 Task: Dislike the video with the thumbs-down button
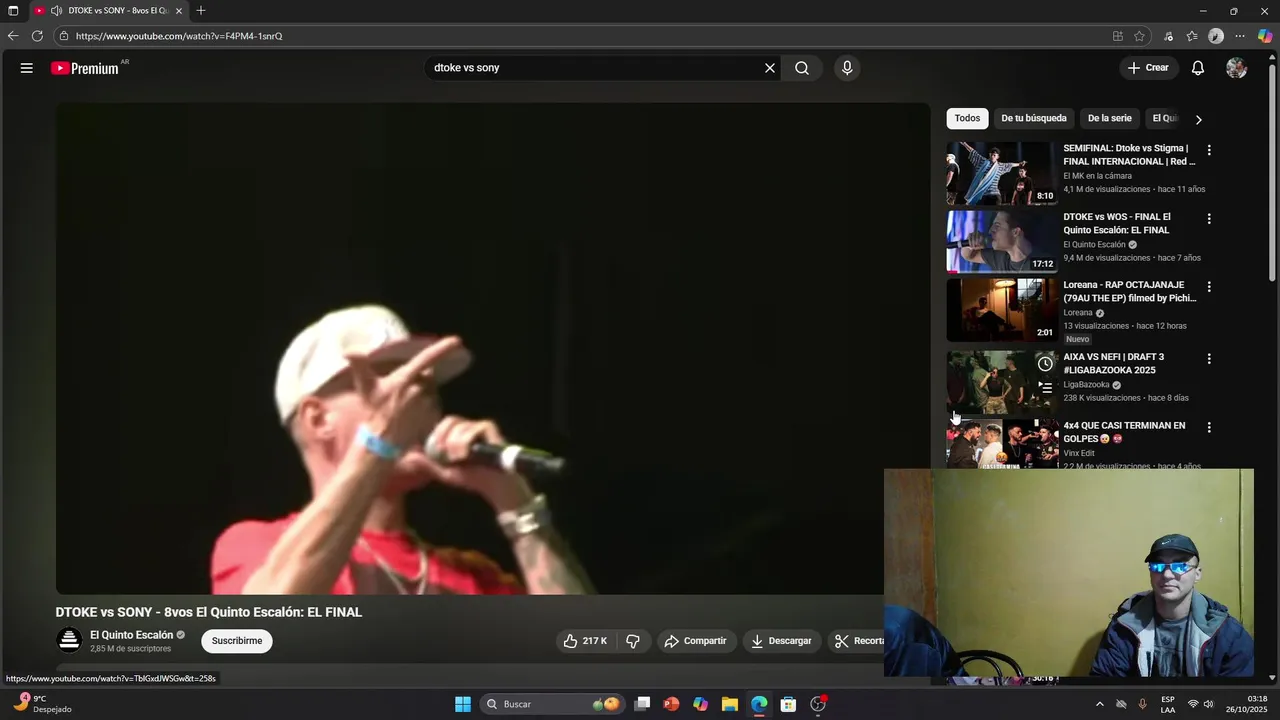[632, 641]
